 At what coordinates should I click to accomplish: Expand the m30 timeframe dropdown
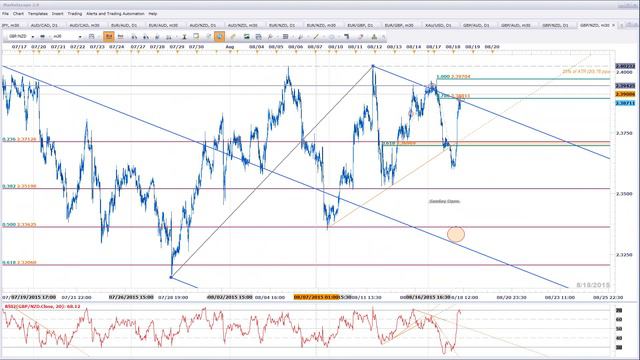(80, 37)
